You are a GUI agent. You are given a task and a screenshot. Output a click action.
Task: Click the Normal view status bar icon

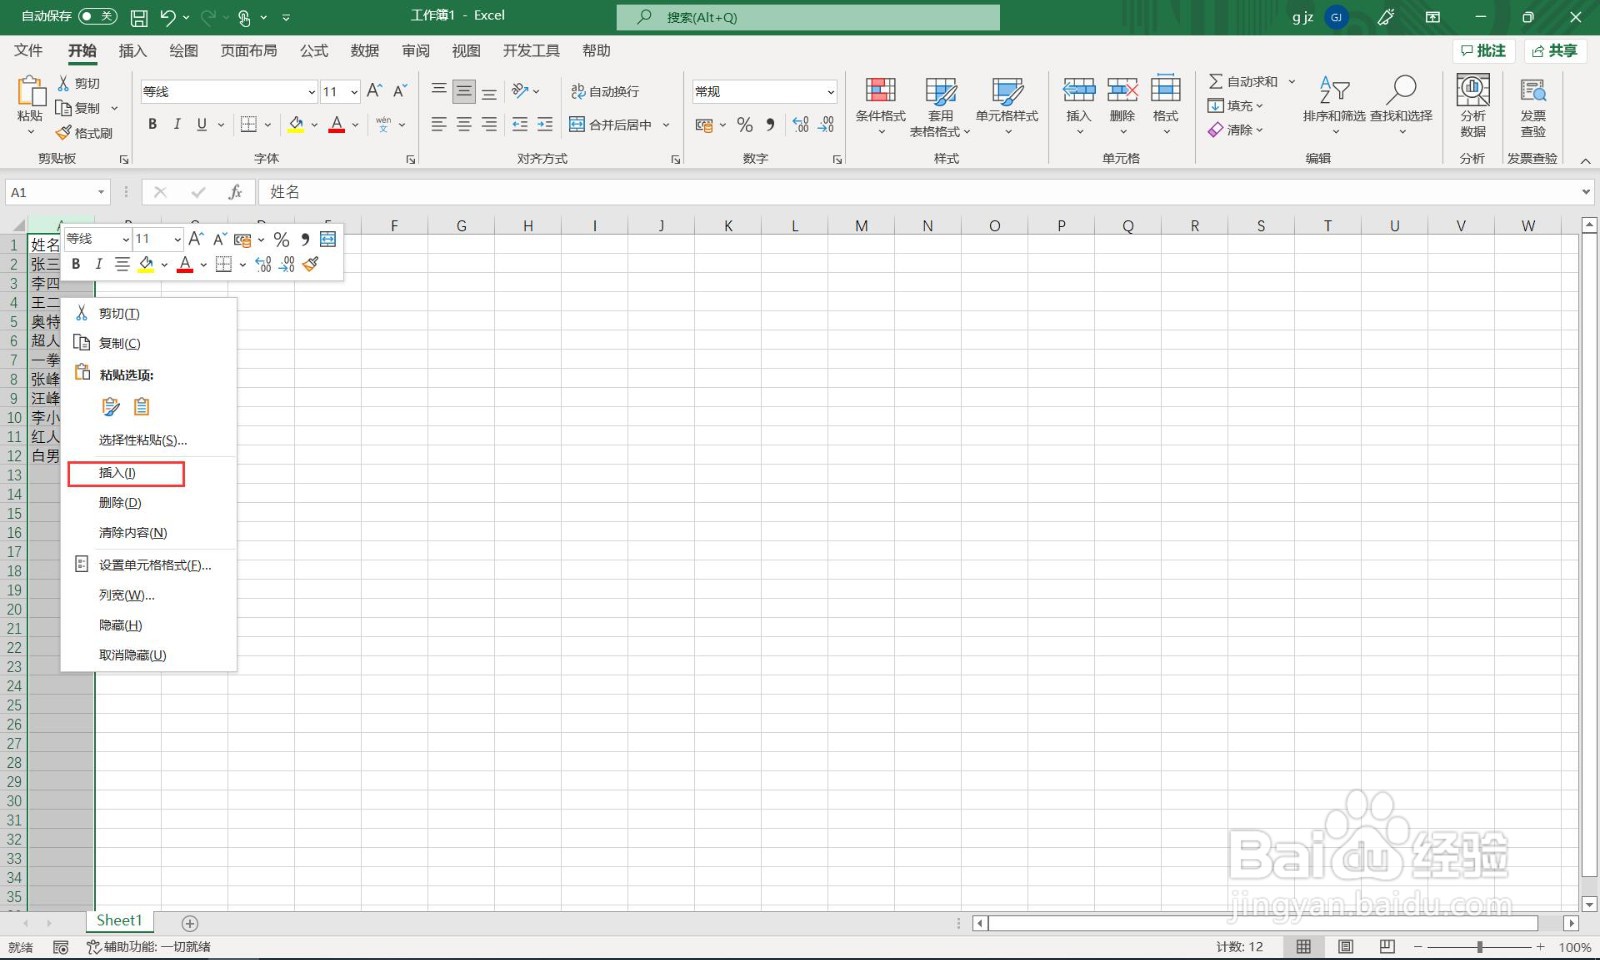1303,946
